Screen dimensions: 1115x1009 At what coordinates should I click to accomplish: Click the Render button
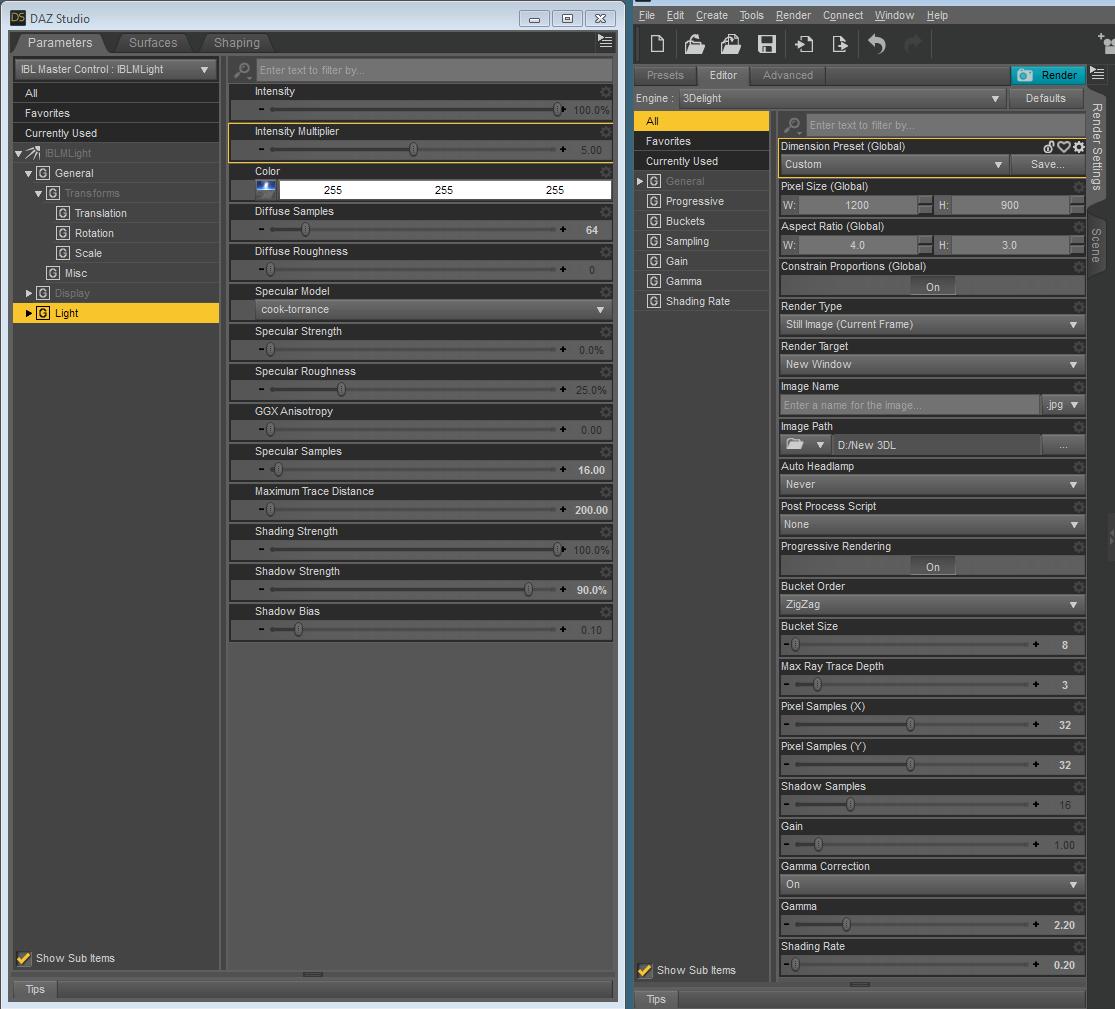1048,75
